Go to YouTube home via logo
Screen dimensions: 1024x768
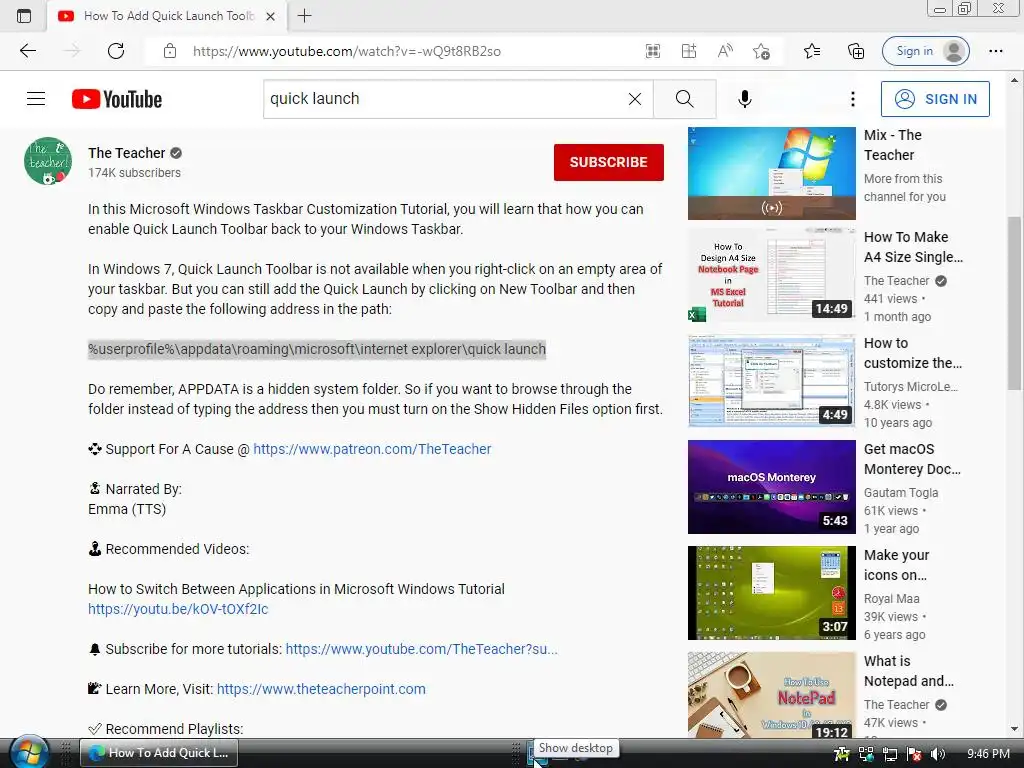117,99
